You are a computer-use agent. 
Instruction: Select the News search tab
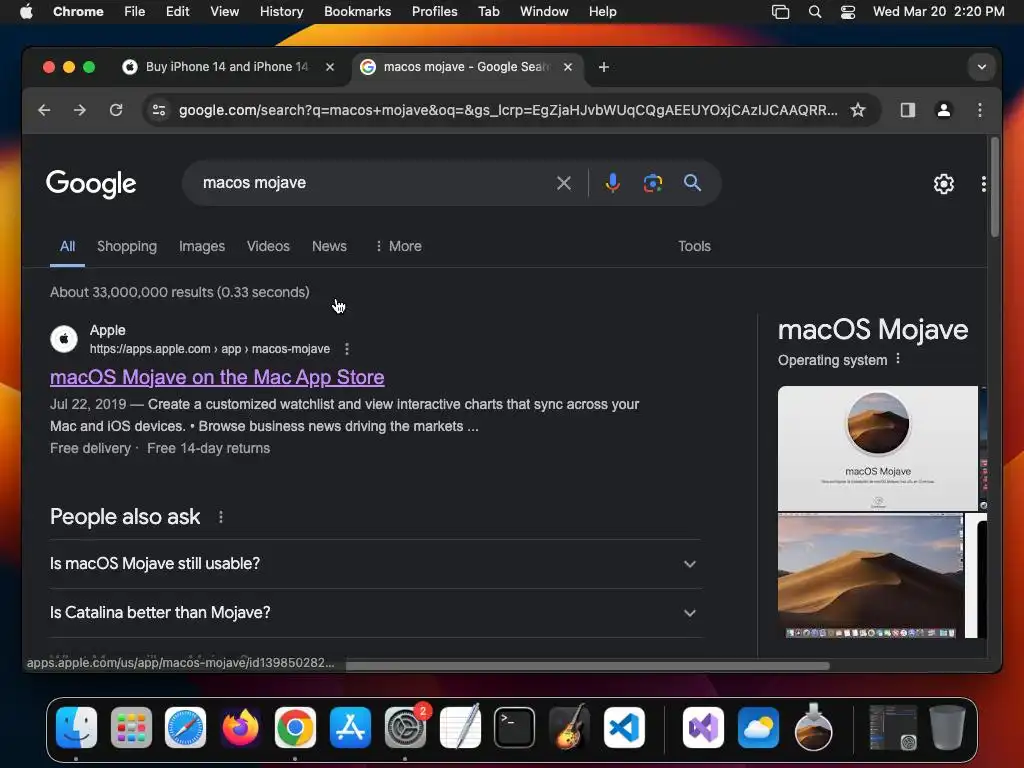[329, 246]
